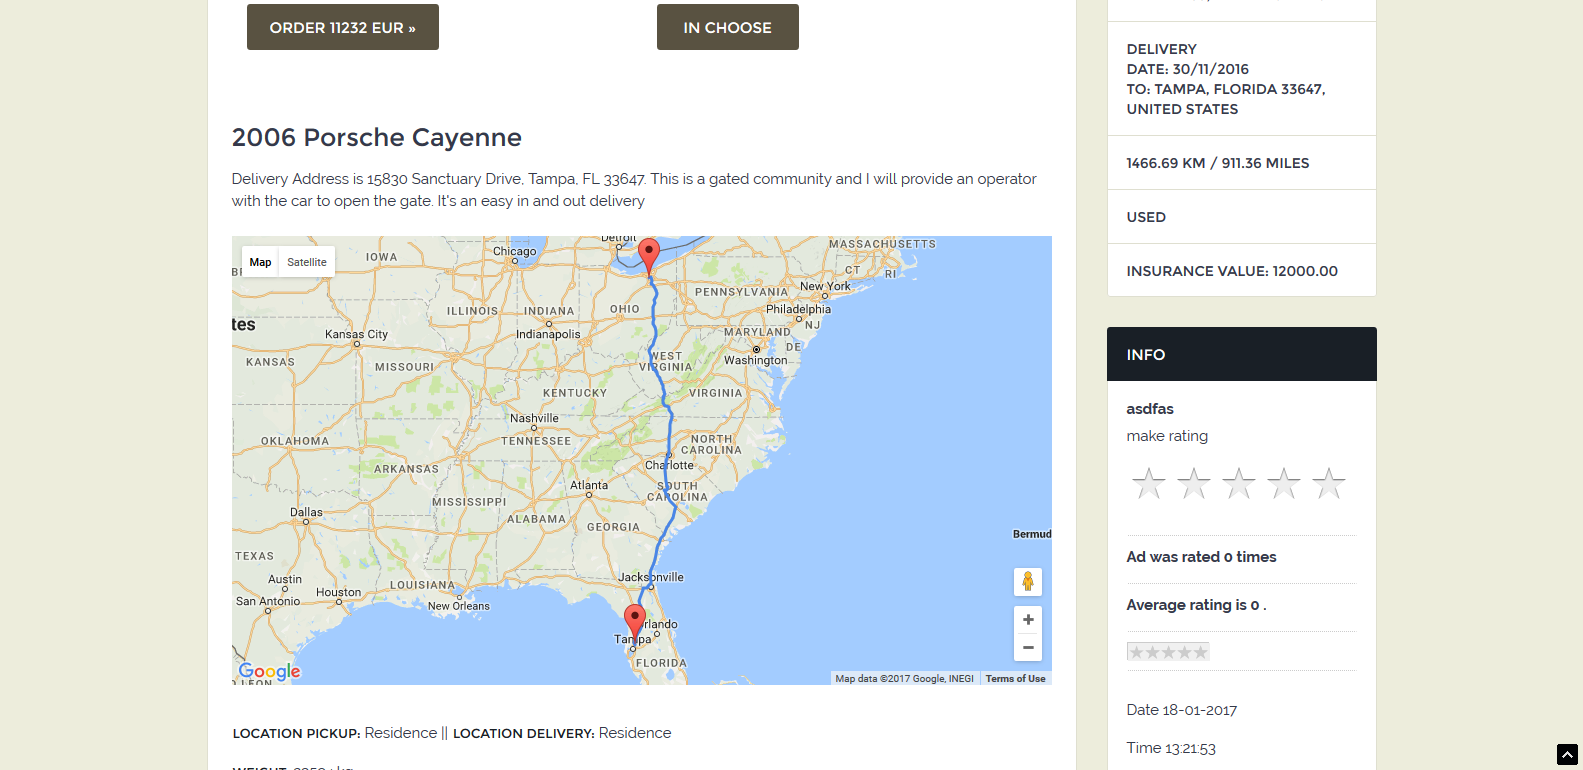Open the Google logo on the map
The width and height of the screenshot is (1583, 770).
(x=269, y=671)
